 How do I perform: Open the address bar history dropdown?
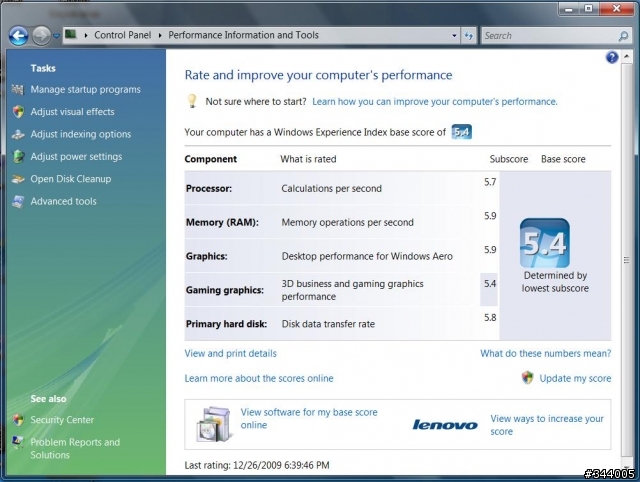pos(454,36)
